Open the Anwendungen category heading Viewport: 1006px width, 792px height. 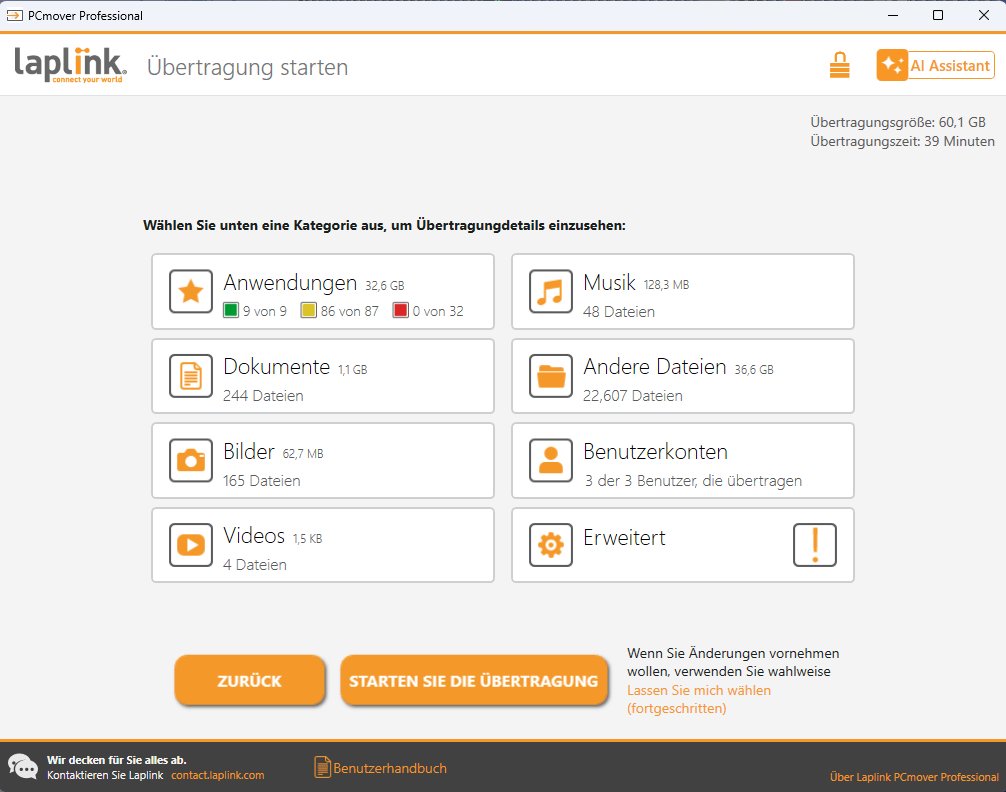tap(290, 282)
